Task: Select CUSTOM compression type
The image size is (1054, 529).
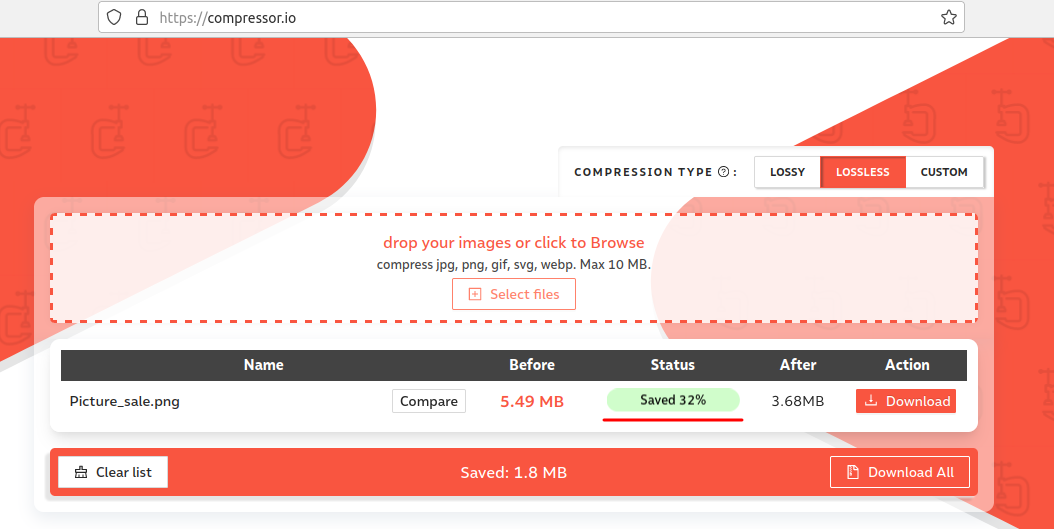Action: click(944, 172)
